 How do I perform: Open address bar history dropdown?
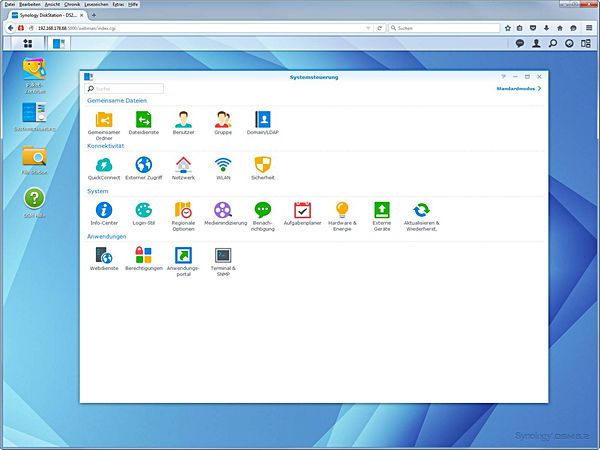pos(368,28)
